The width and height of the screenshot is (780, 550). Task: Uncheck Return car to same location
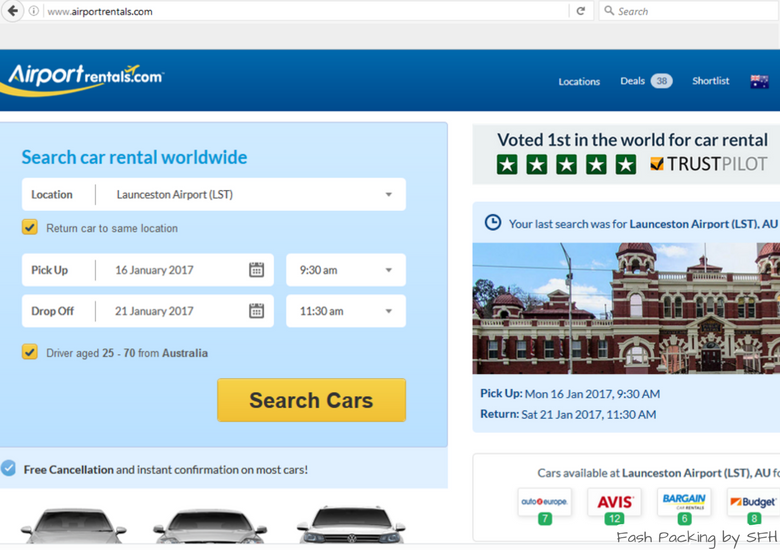(x=30, y=227)
